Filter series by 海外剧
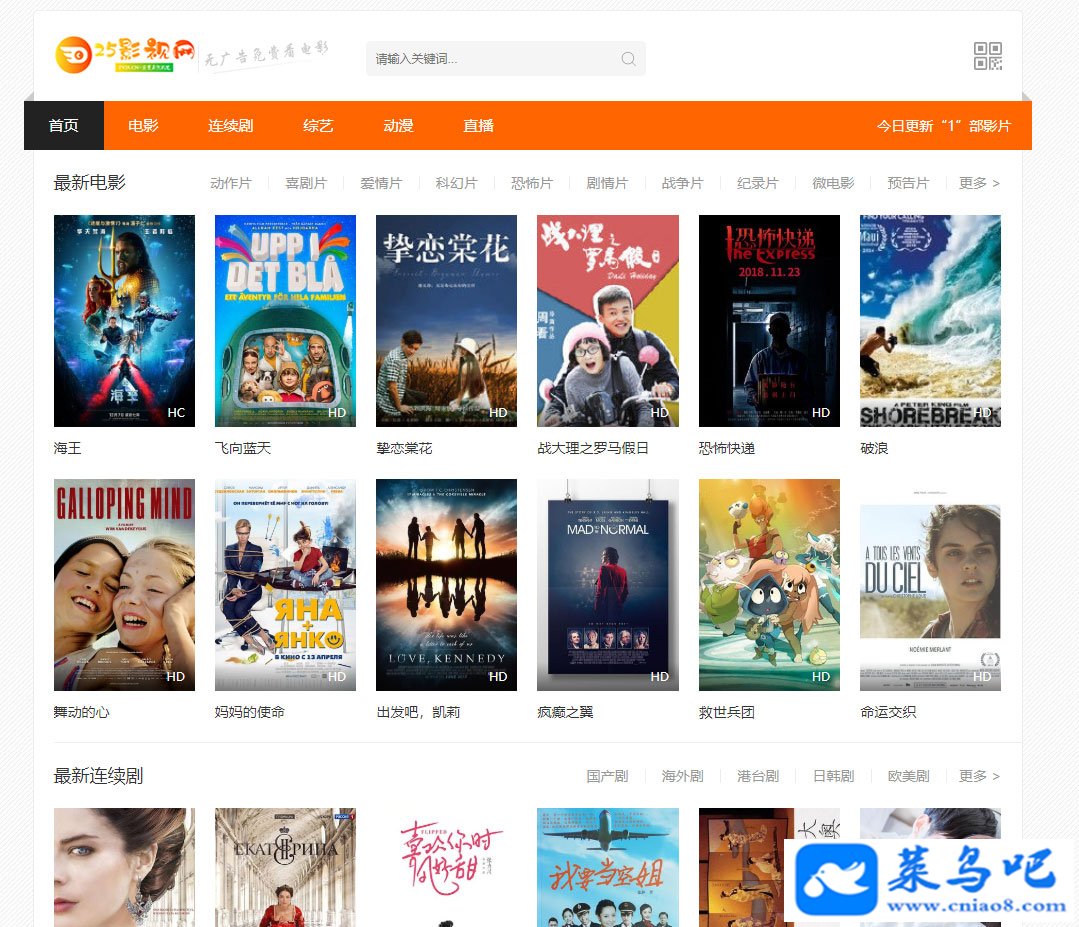This screenshot has width=1079, height=927. point(683,776)
